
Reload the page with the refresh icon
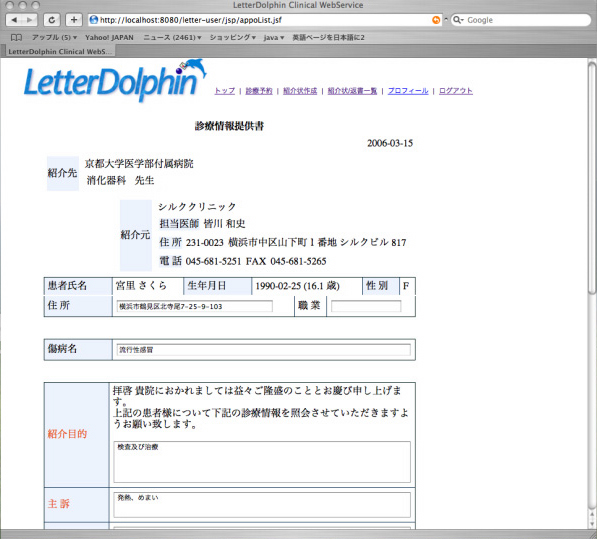(52, 20)
